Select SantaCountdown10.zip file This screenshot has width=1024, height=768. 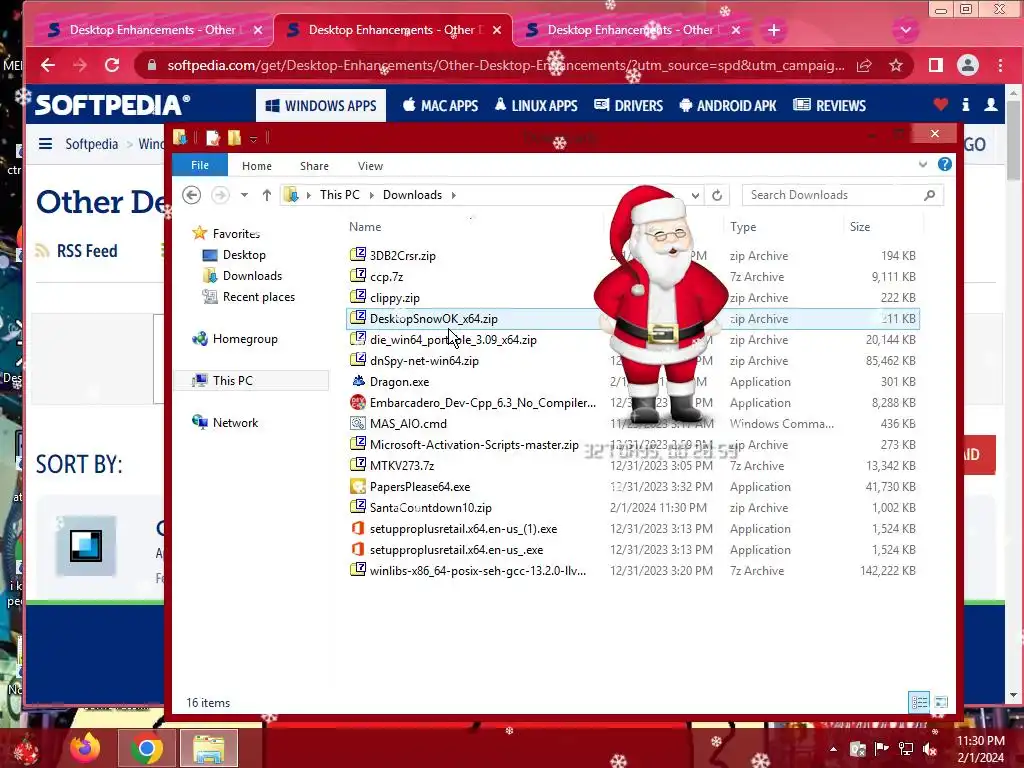(430, 507)
